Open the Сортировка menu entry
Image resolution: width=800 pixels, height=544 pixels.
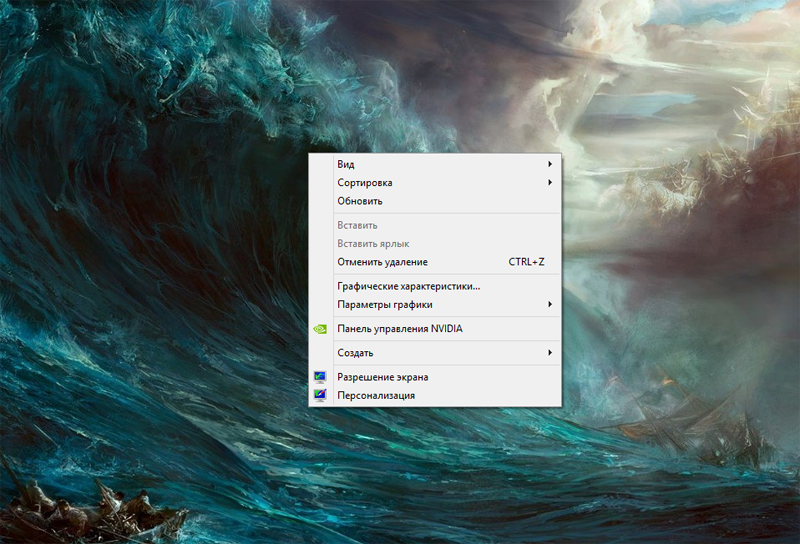click(x=435, y=182)
